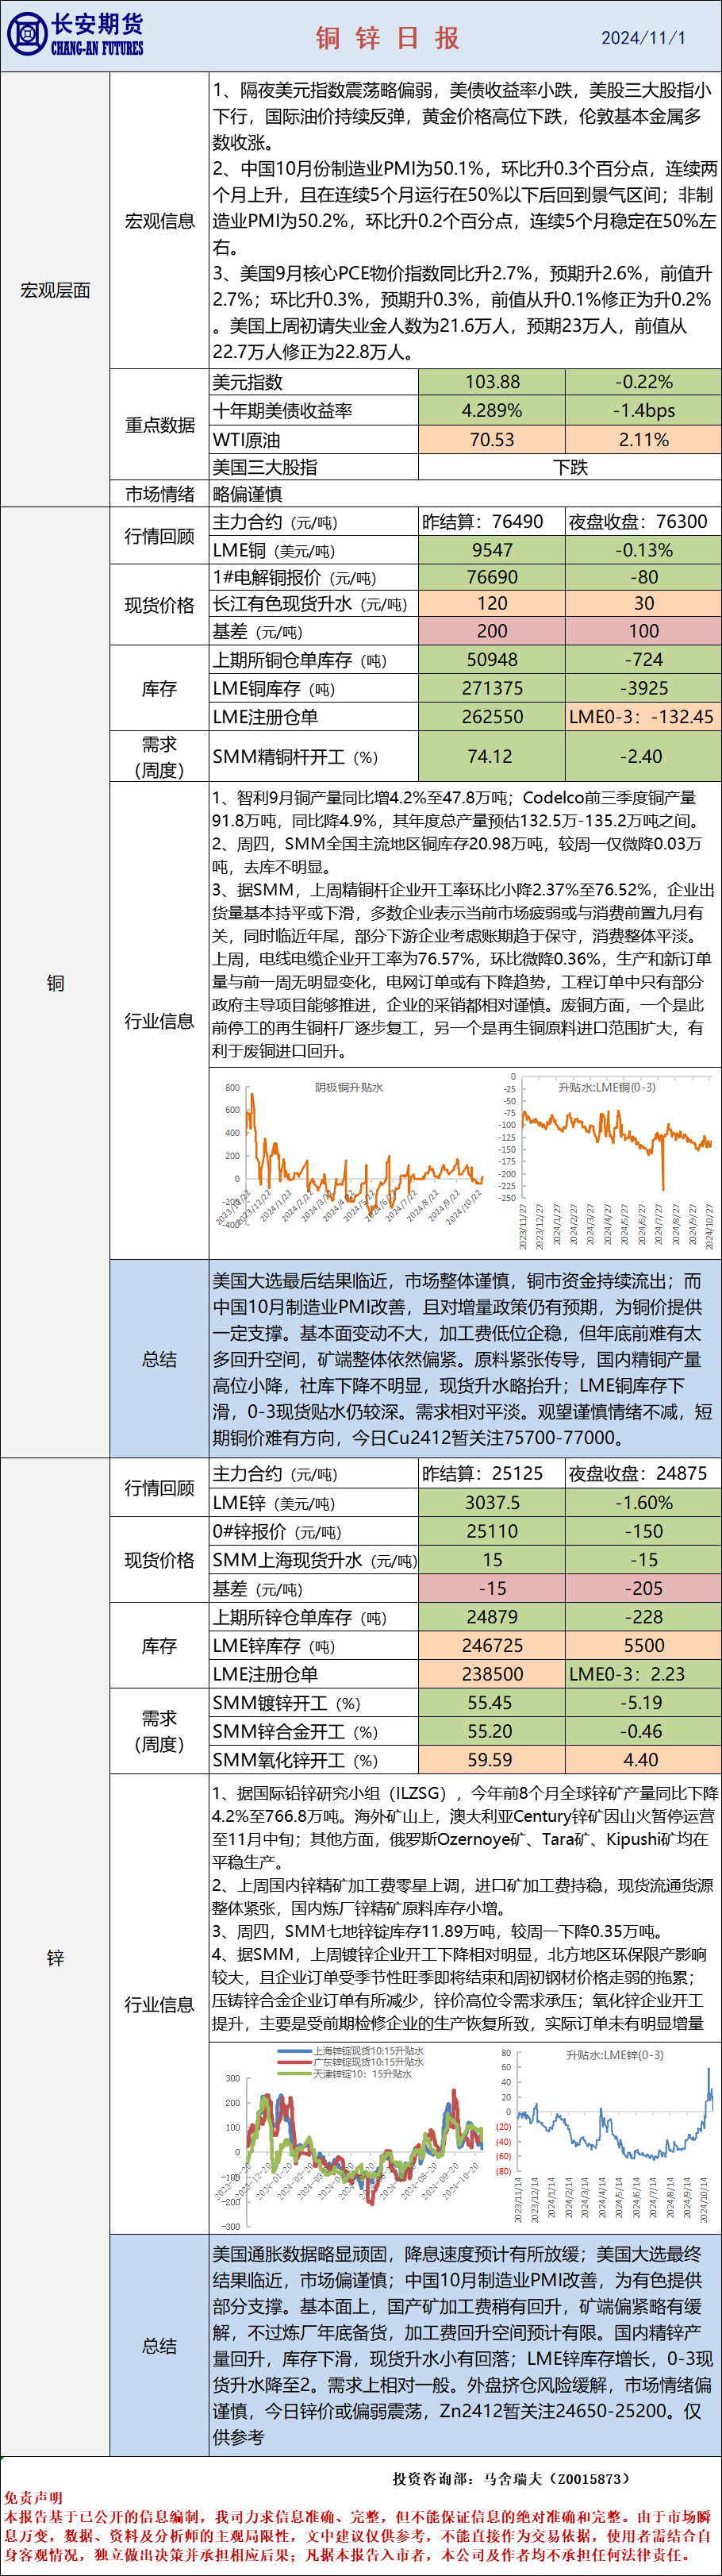Select the 宏观信息 row header

pos(159,221)
